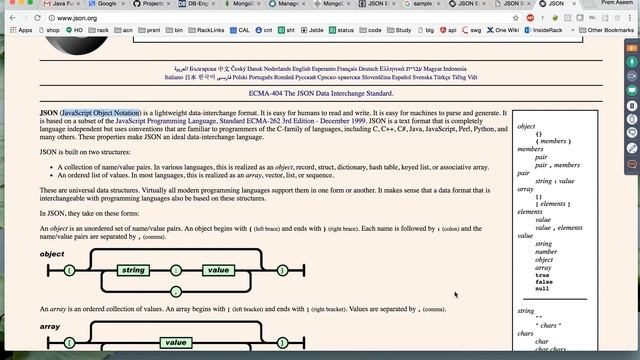Viewport: 640px width, 360px height.
Task: Click the value box in the array diagram
Action: click(x=176, y=342)
